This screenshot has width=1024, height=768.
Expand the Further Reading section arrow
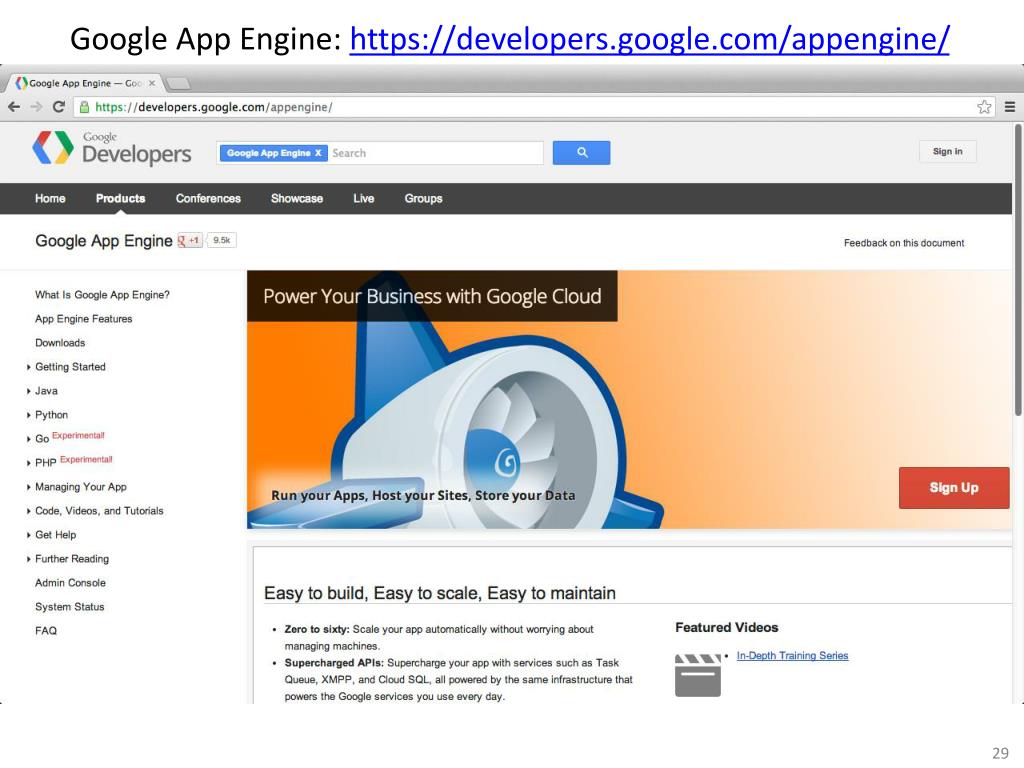click(x=29, y=559)
